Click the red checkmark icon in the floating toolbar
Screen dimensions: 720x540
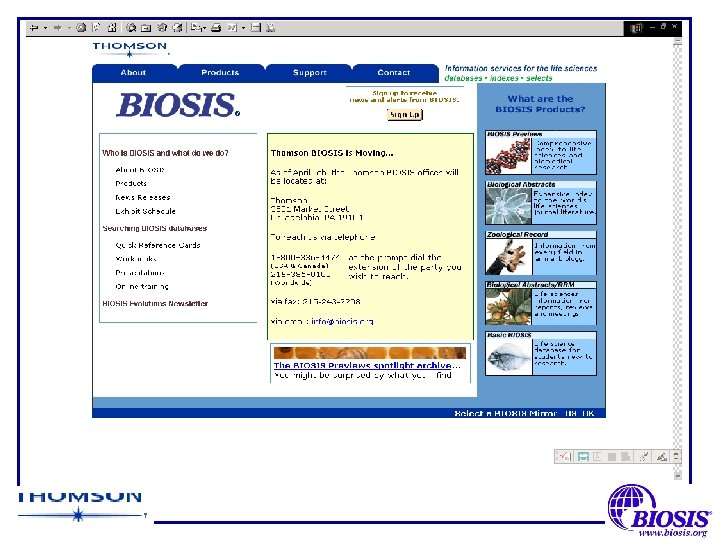click(x=563, y=456)
